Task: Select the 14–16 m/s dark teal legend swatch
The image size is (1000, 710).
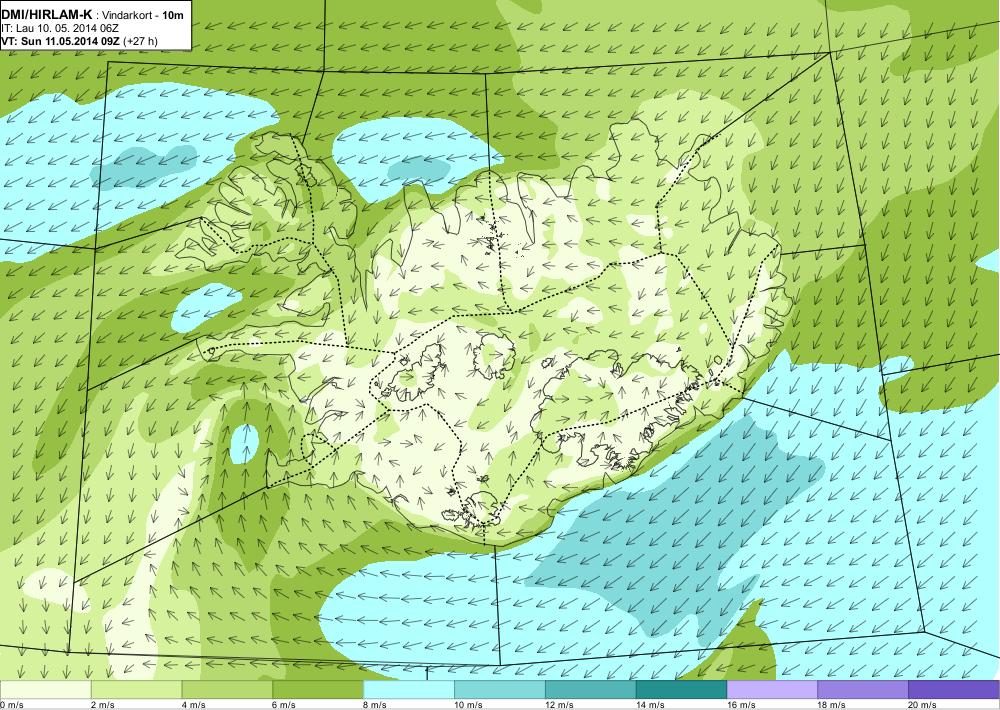Action: pyautogui.click(x=681, y=690)
